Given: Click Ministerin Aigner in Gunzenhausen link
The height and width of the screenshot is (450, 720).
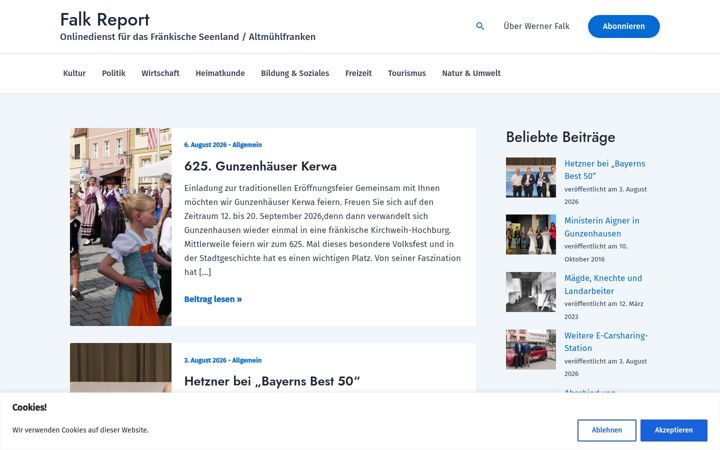Looking at the screenshot, I should tap(602, 227).
